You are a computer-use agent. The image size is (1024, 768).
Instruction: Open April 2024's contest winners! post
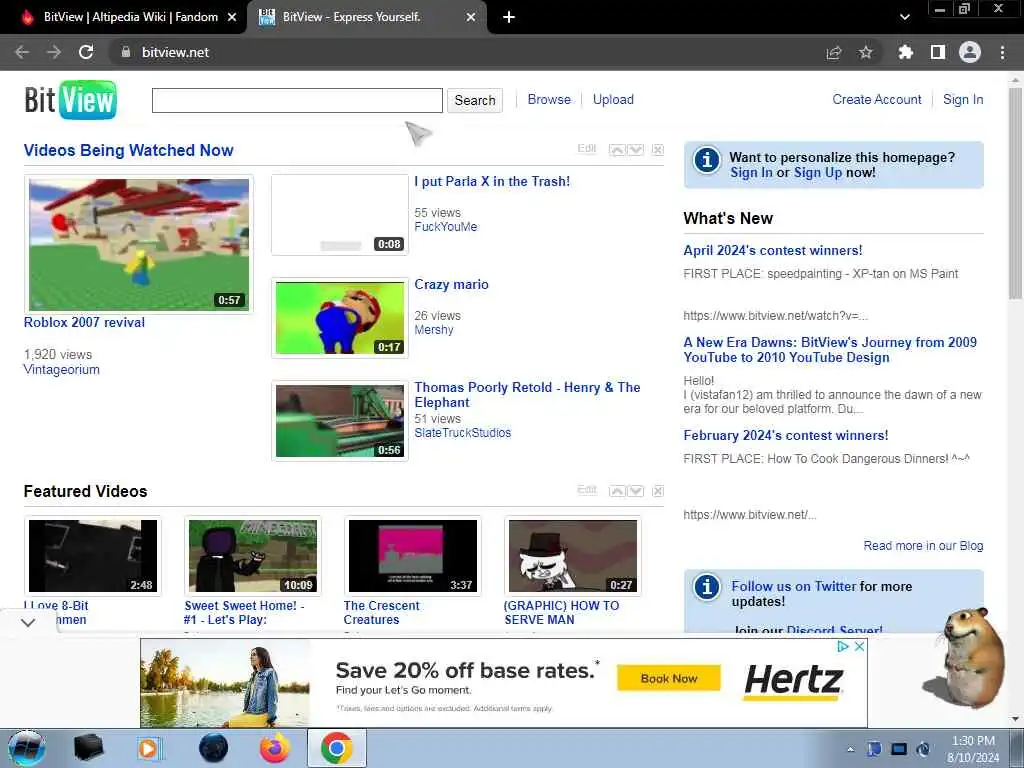click(x=773, y=250)
